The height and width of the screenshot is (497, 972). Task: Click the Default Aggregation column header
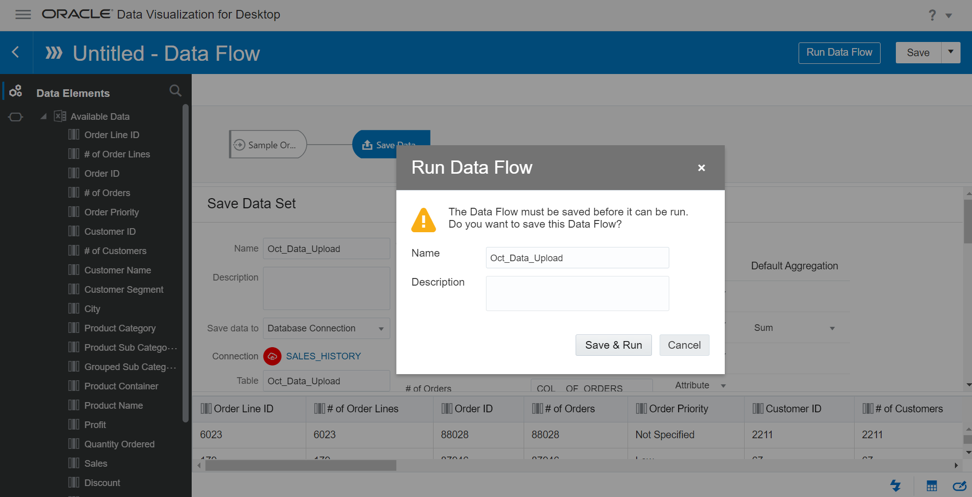coord(794,266)
